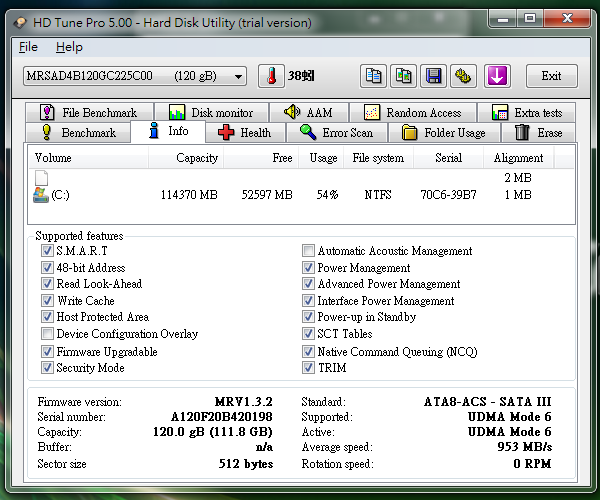The width and height of the screenshot is (600, 500).
Task: Select the (C:) volume label
Action: click(x=60, y=195)
